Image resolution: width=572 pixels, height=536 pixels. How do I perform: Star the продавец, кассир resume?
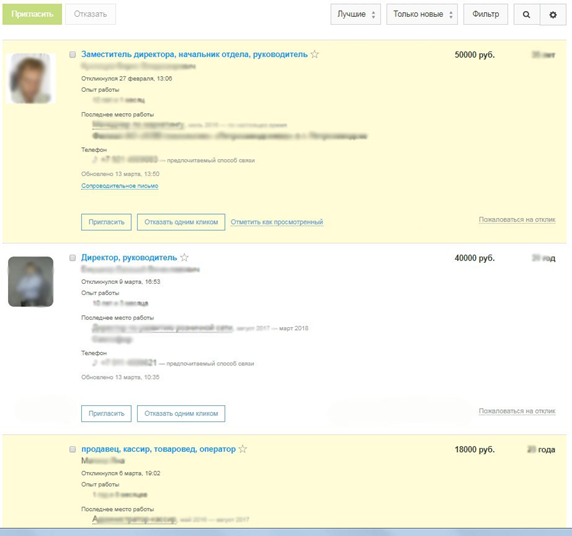[243, 449]
